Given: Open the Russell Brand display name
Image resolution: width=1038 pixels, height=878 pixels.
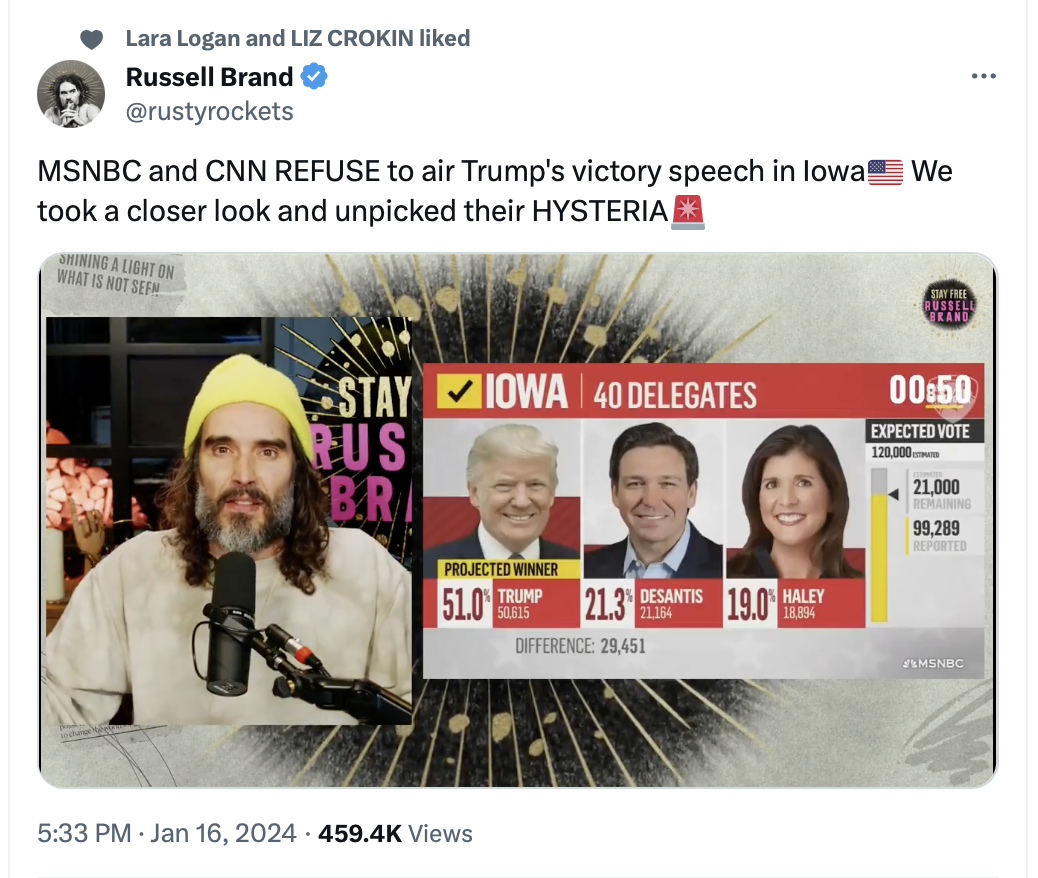Looking at the screenshot, I should (x=210, y=76).
